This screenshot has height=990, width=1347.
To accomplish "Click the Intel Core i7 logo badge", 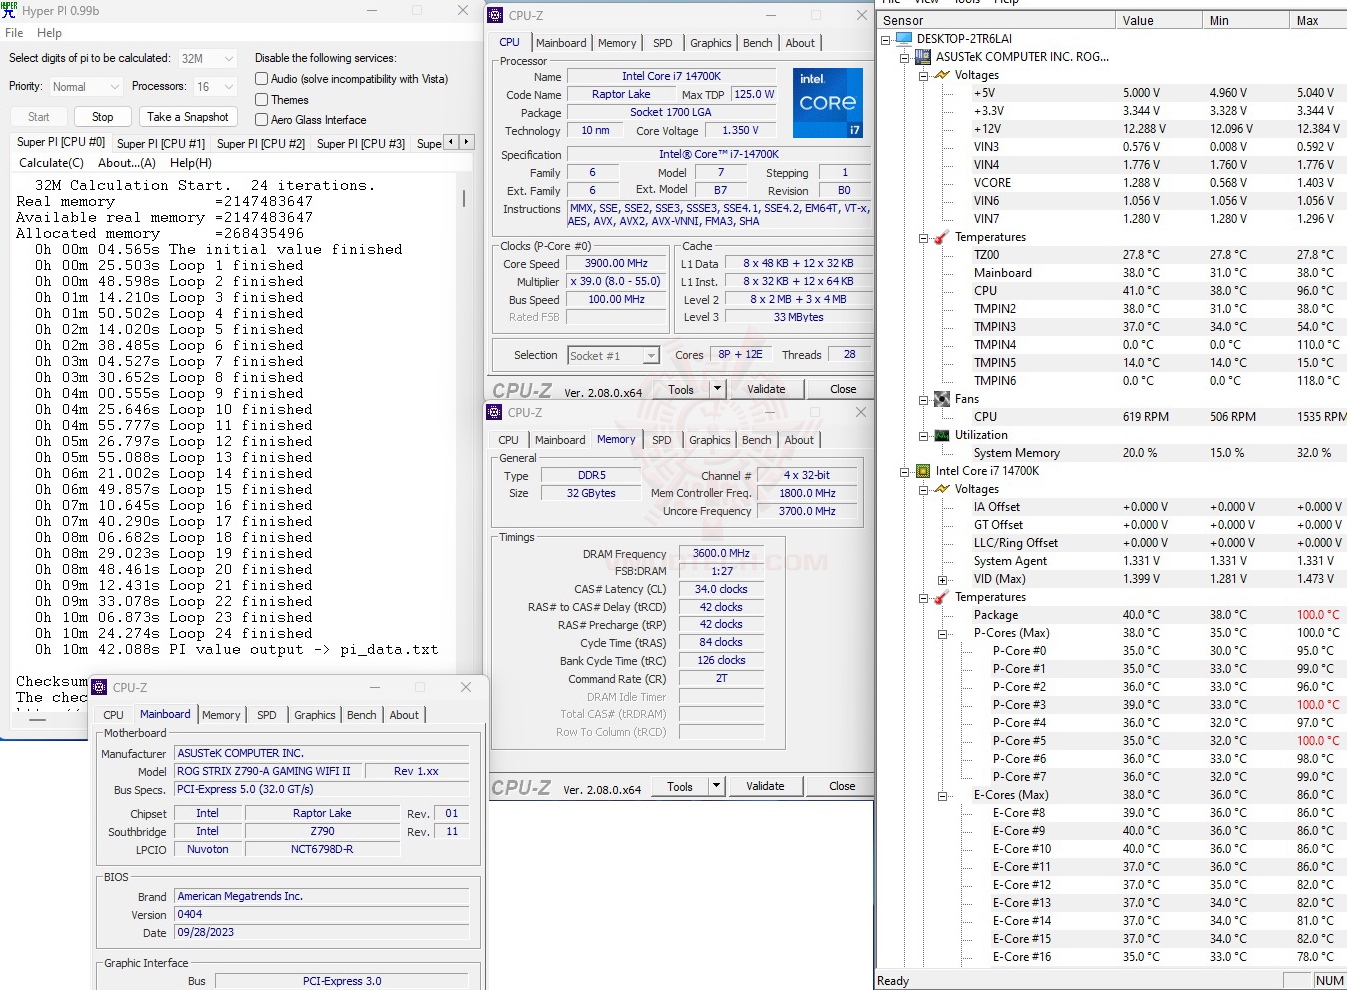I will click(827, 102).
